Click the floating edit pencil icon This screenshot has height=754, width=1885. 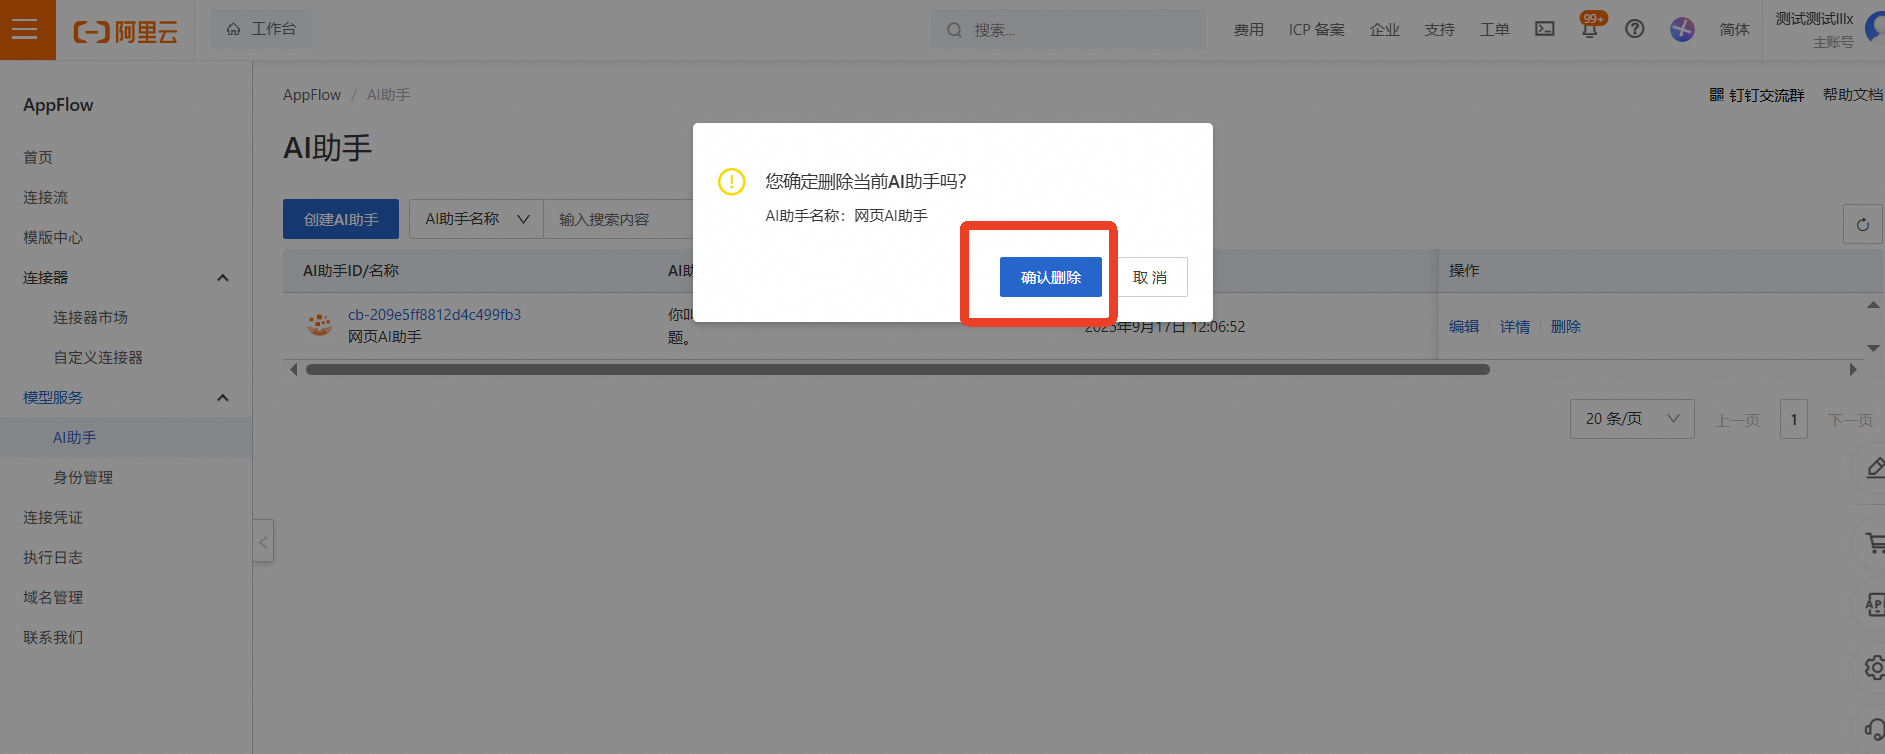(1875, 469)
